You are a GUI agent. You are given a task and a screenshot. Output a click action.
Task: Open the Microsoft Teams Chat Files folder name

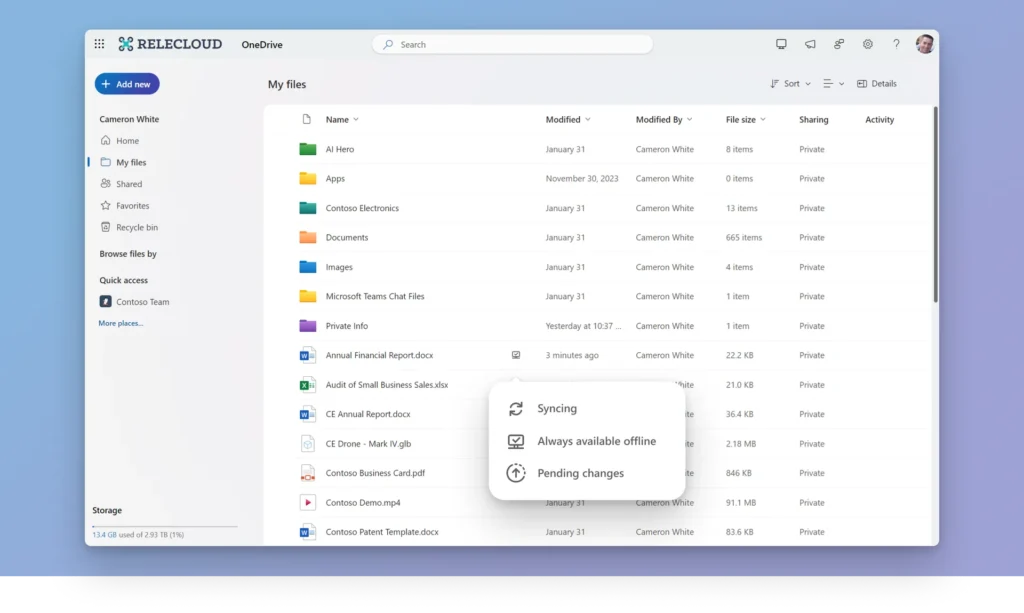(375, 296)
